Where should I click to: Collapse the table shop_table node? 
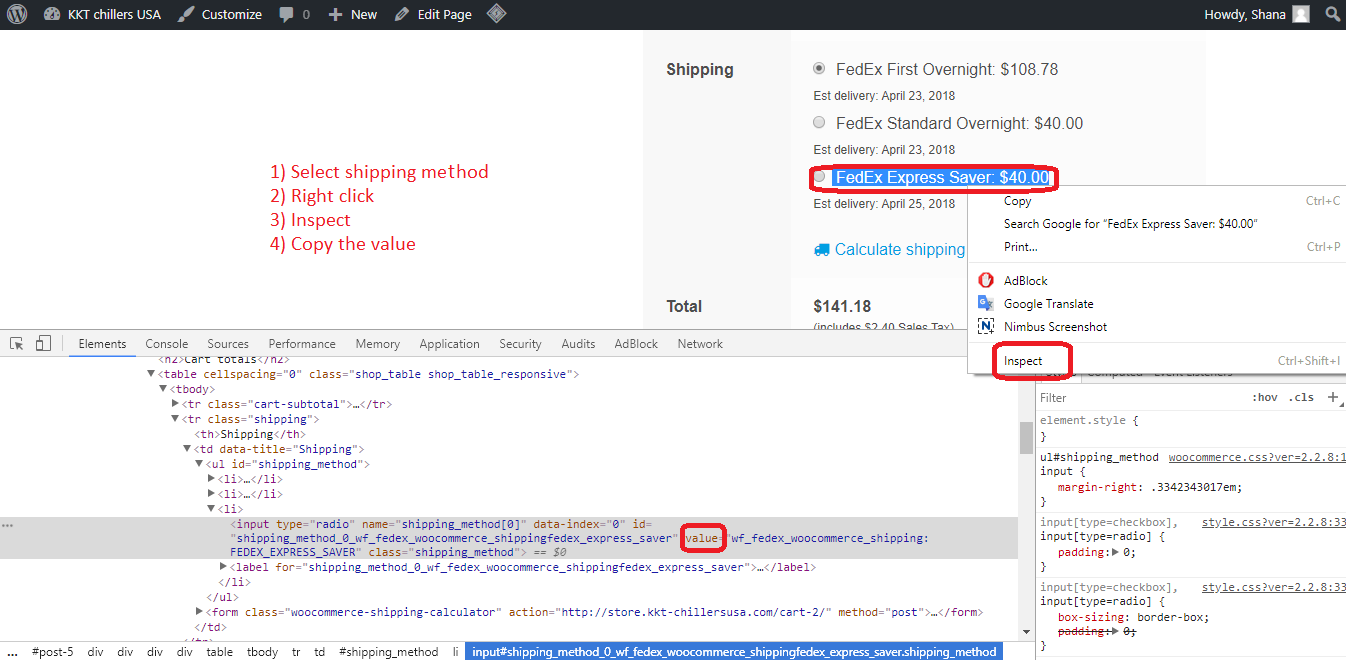(152, 374)
